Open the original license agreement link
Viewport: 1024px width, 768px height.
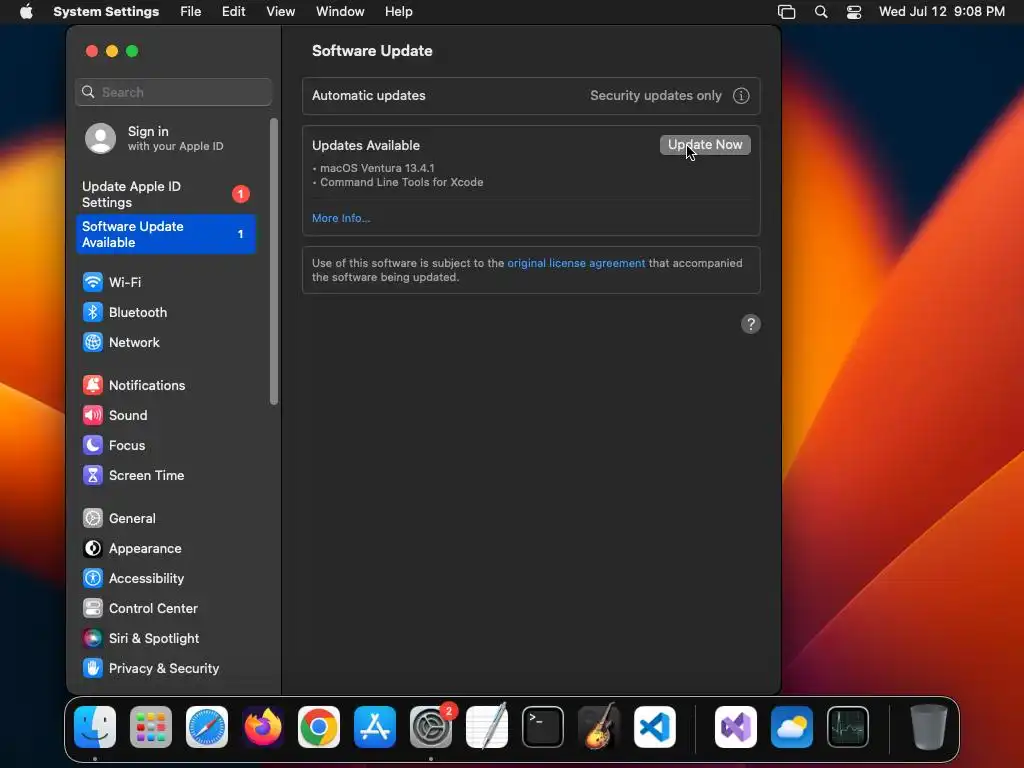576,263
